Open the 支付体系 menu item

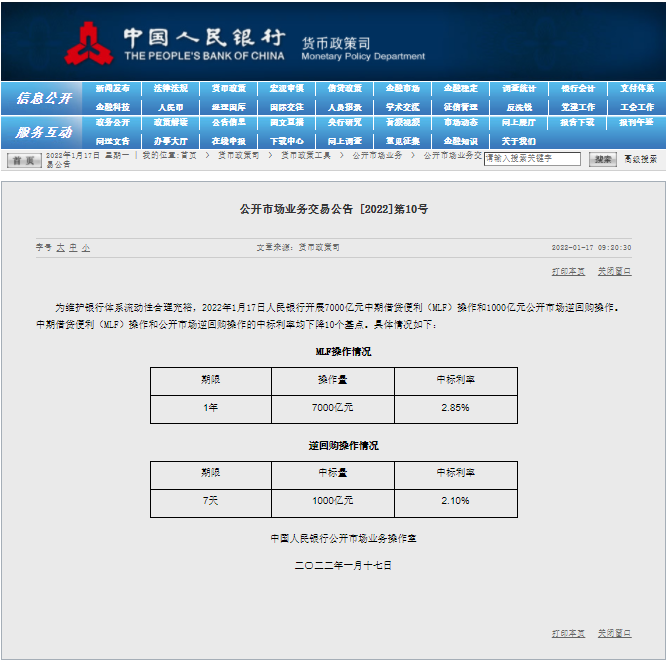pos(637,88)
